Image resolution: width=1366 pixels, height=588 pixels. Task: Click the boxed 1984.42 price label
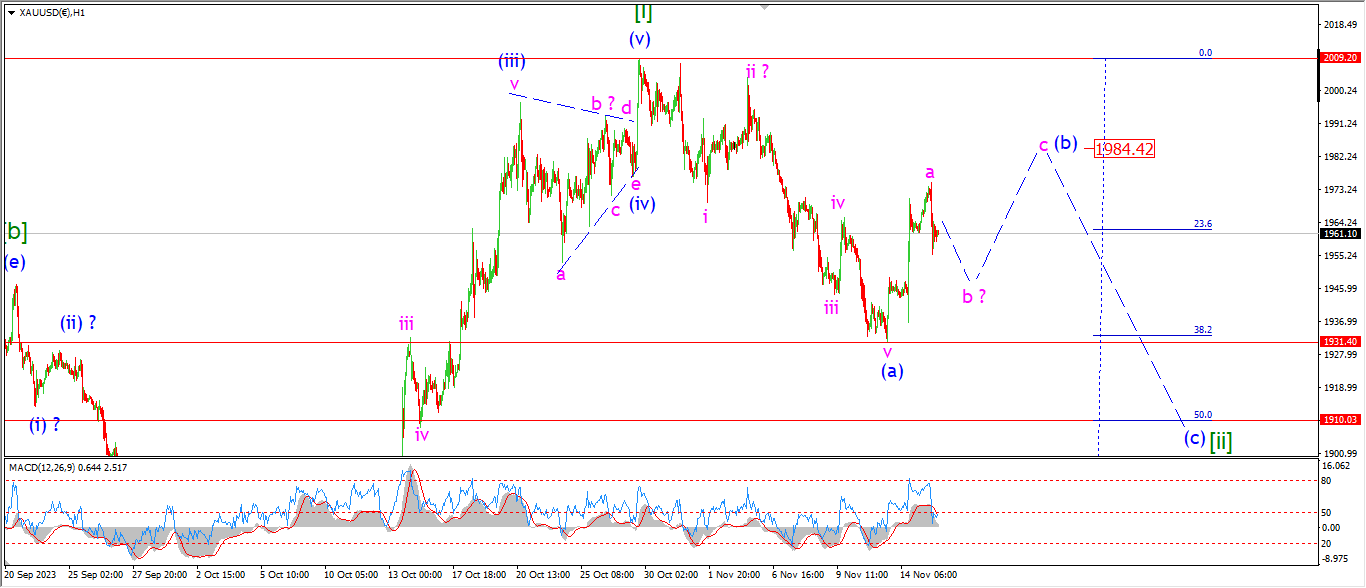pyautogui.click(x=1124, y=149)
